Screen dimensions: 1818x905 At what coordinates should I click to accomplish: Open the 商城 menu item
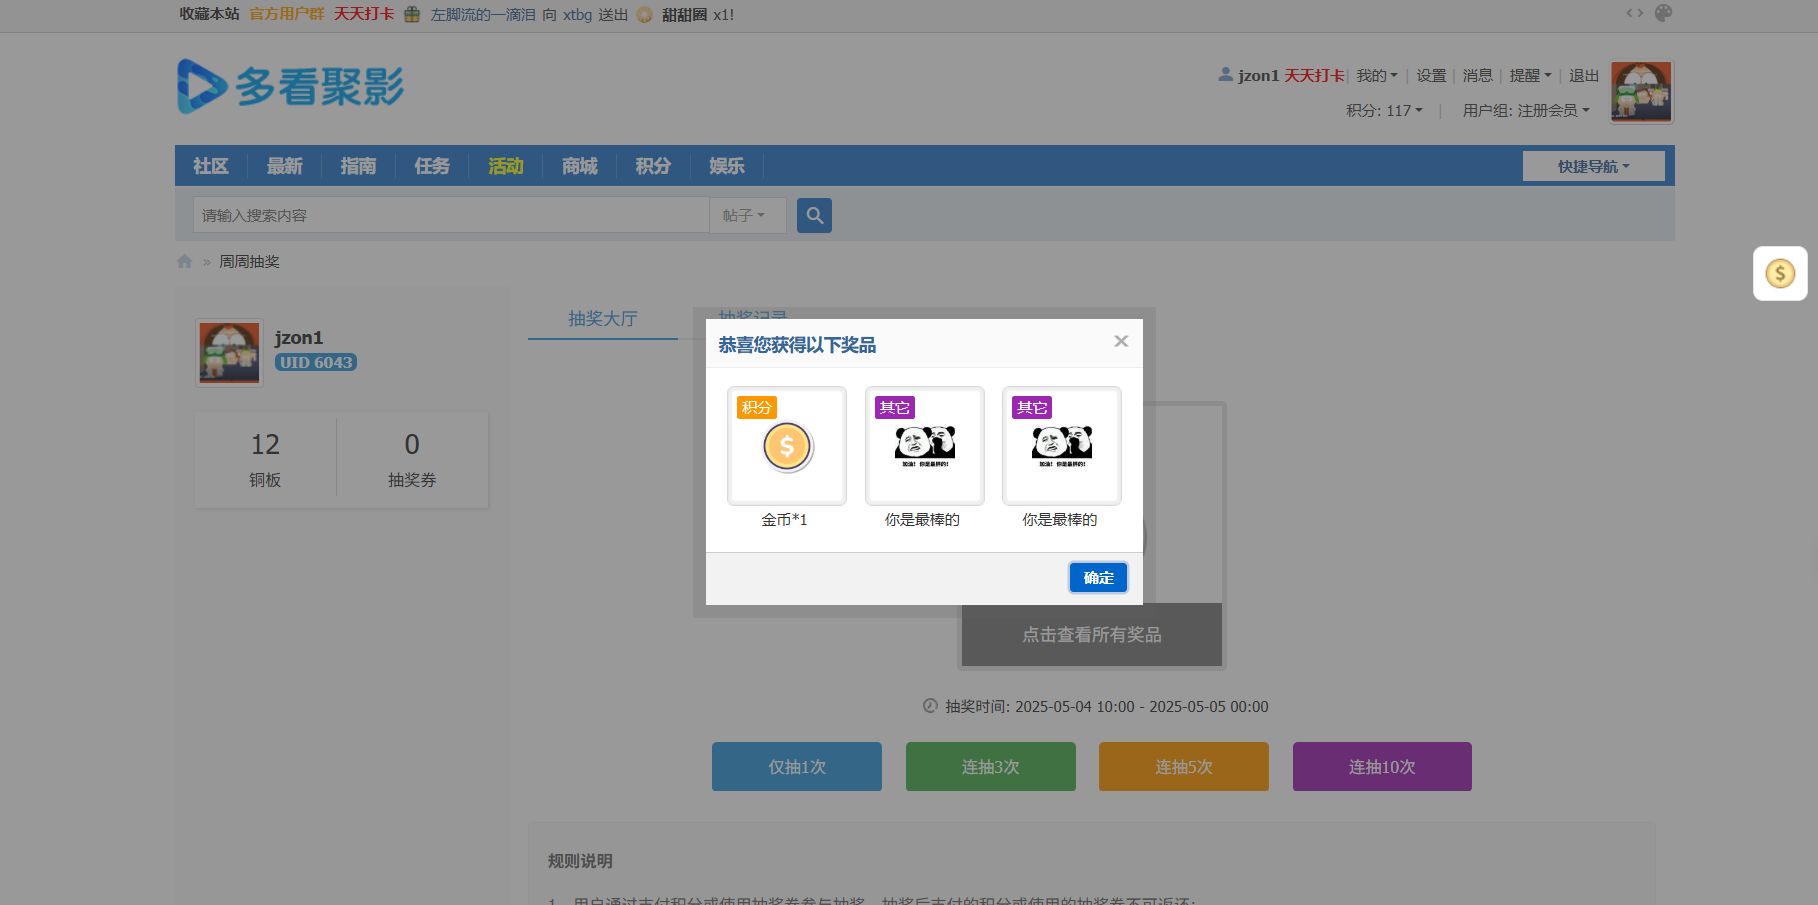578,165
